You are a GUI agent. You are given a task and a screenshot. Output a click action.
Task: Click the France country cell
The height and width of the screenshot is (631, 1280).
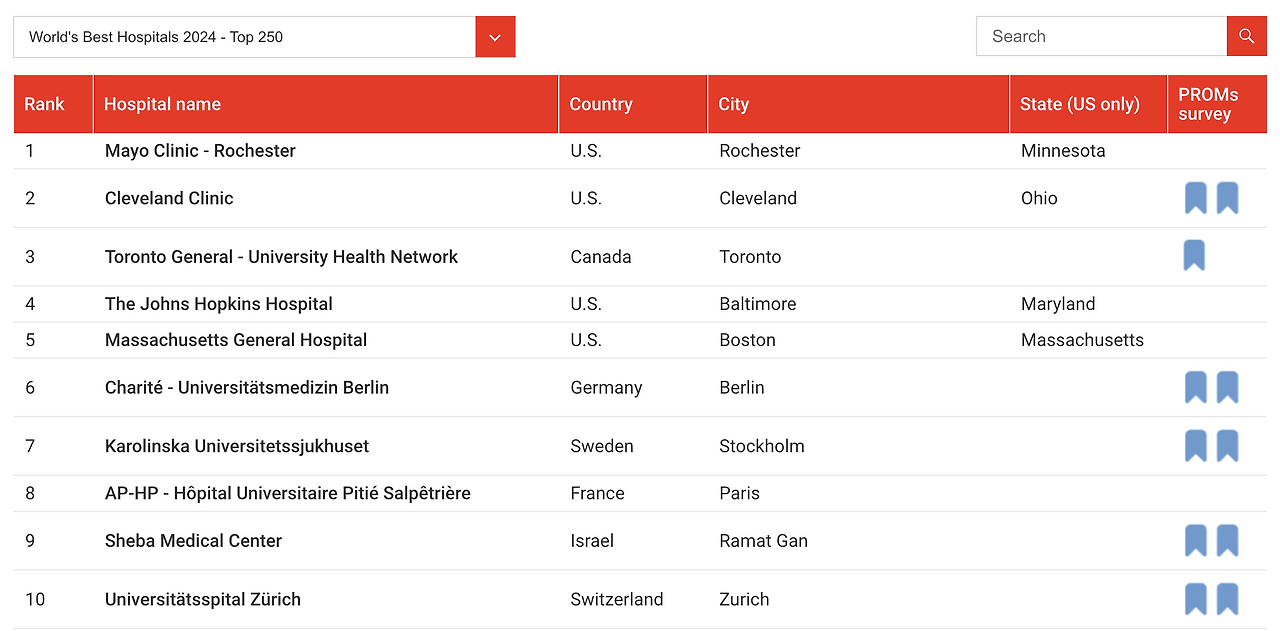click(x=597, y=493)
